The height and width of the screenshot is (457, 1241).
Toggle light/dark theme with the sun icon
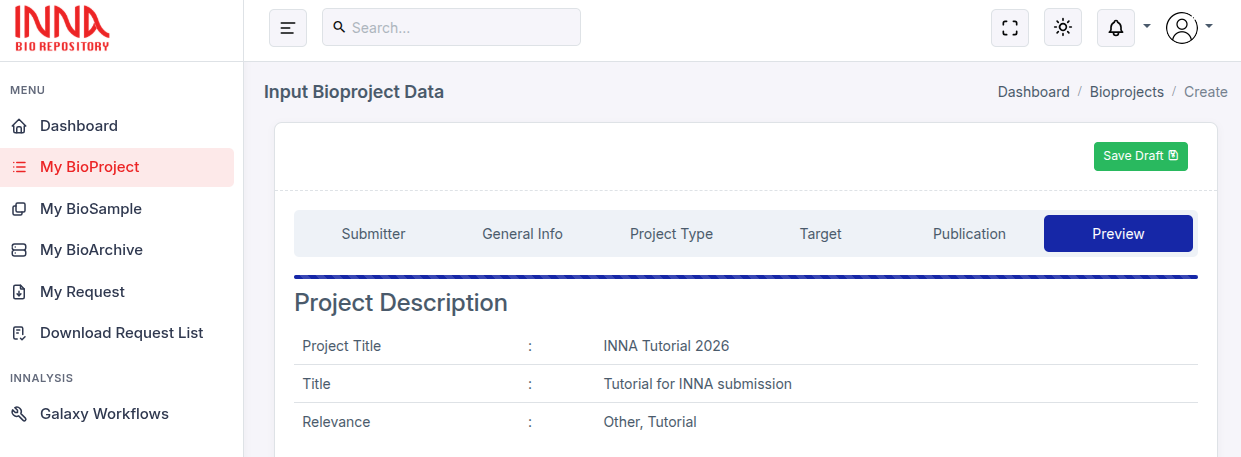[1063, 27]
